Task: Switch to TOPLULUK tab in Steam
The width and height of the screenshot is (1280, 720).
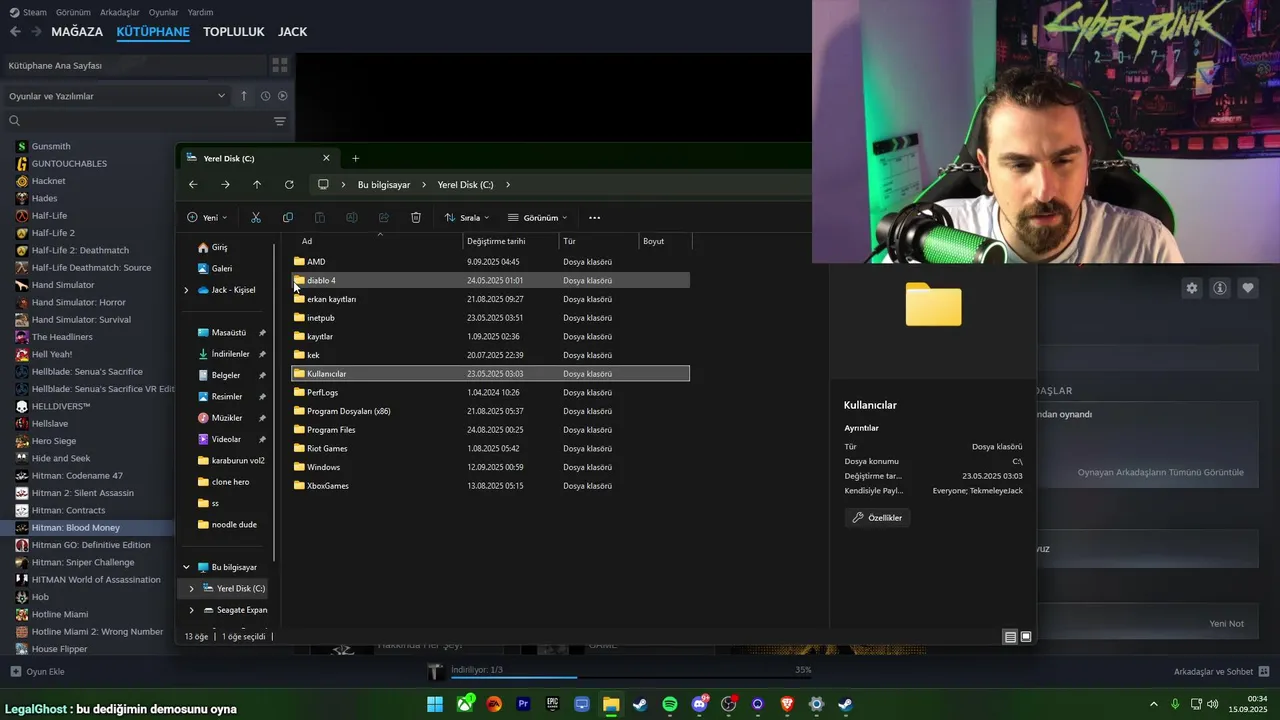Action: point(234,32)
